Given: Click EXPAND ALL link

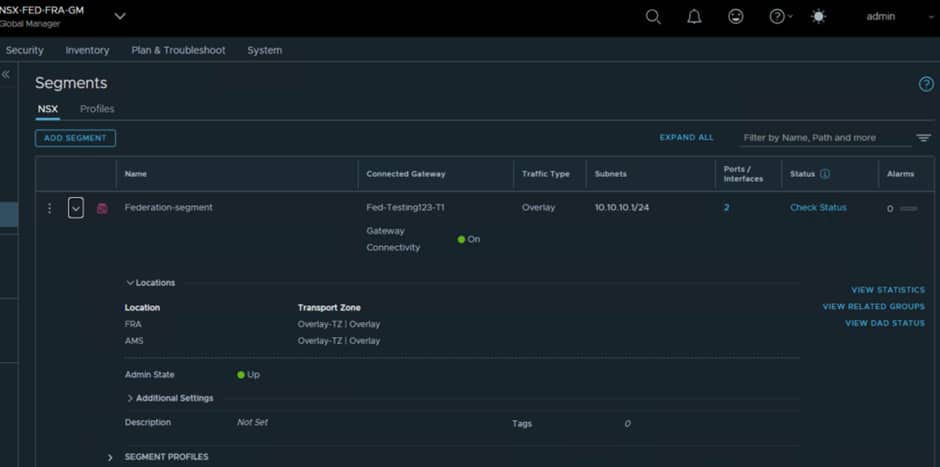Looking at the screenshot, I should [686, 137].
